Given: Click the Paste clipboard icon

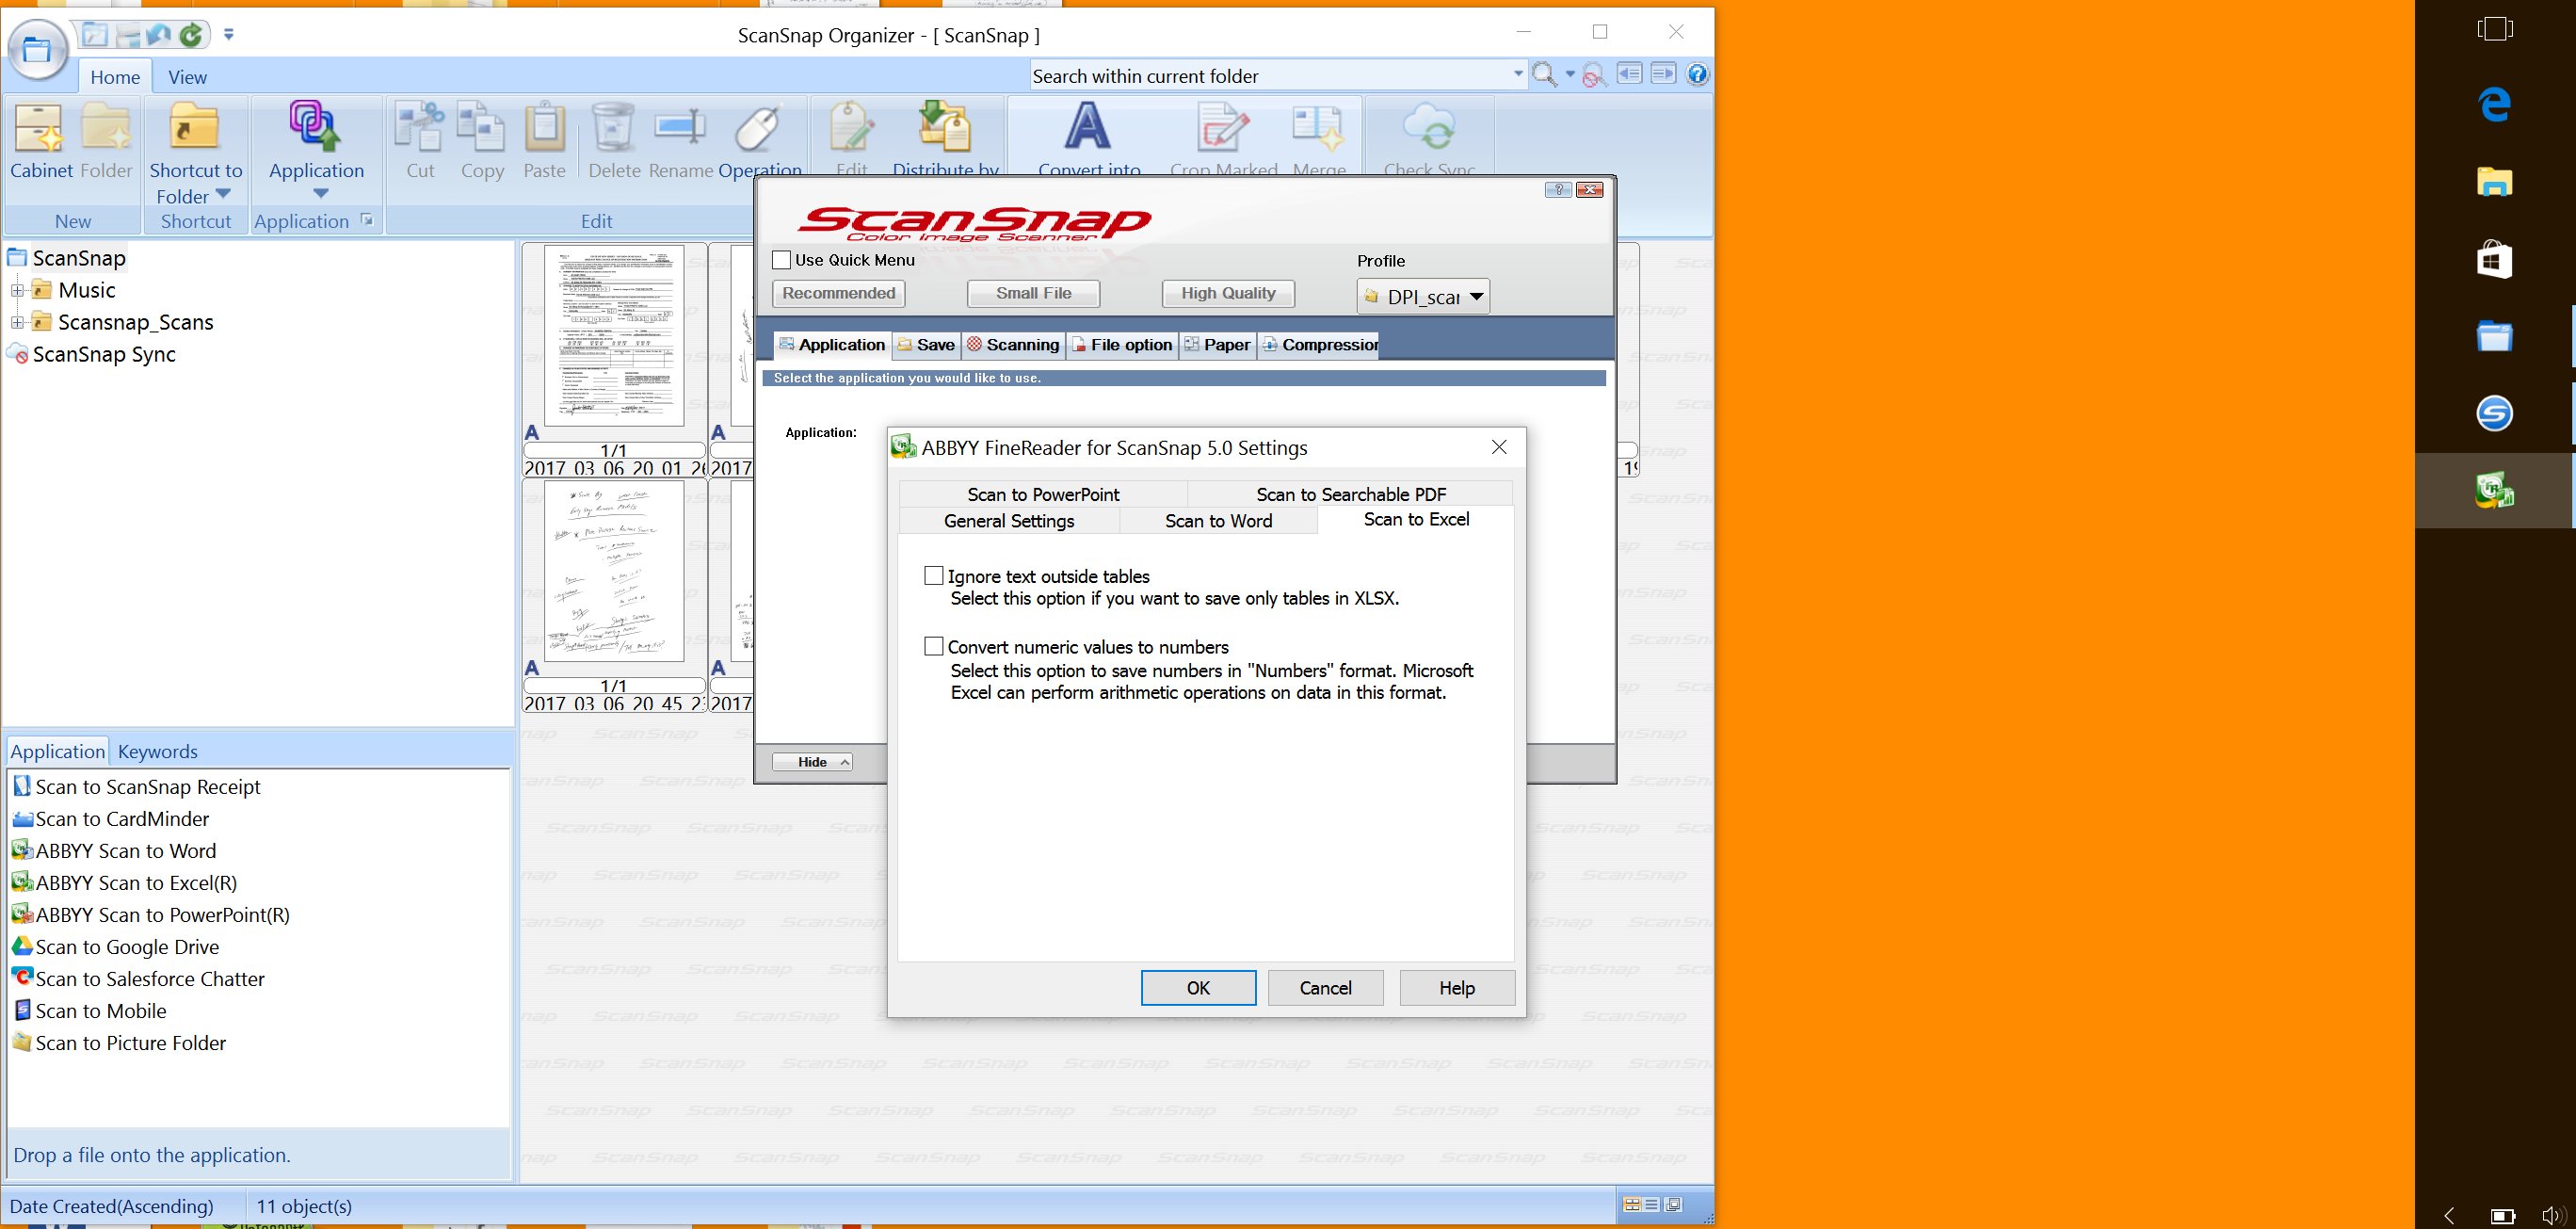Looking at the screenshot, I should pyautogui.click(x=544, y=127).
